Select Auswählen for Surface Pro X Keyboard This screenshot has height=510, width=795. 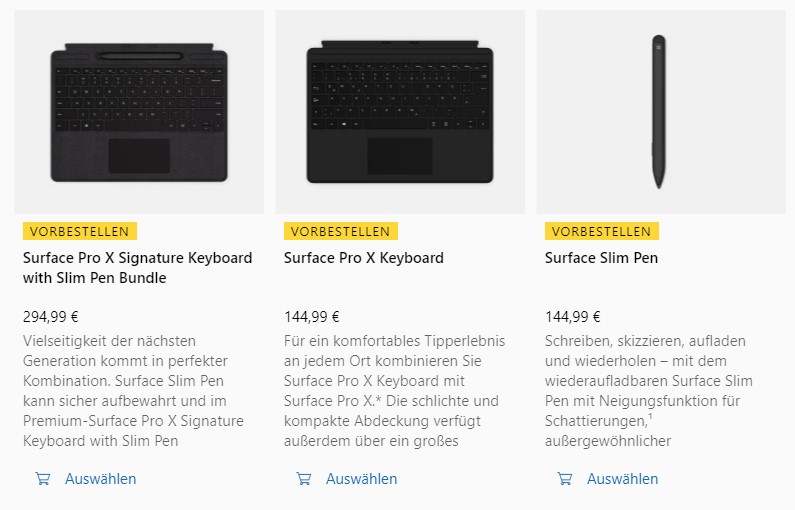tap(362, 479)
